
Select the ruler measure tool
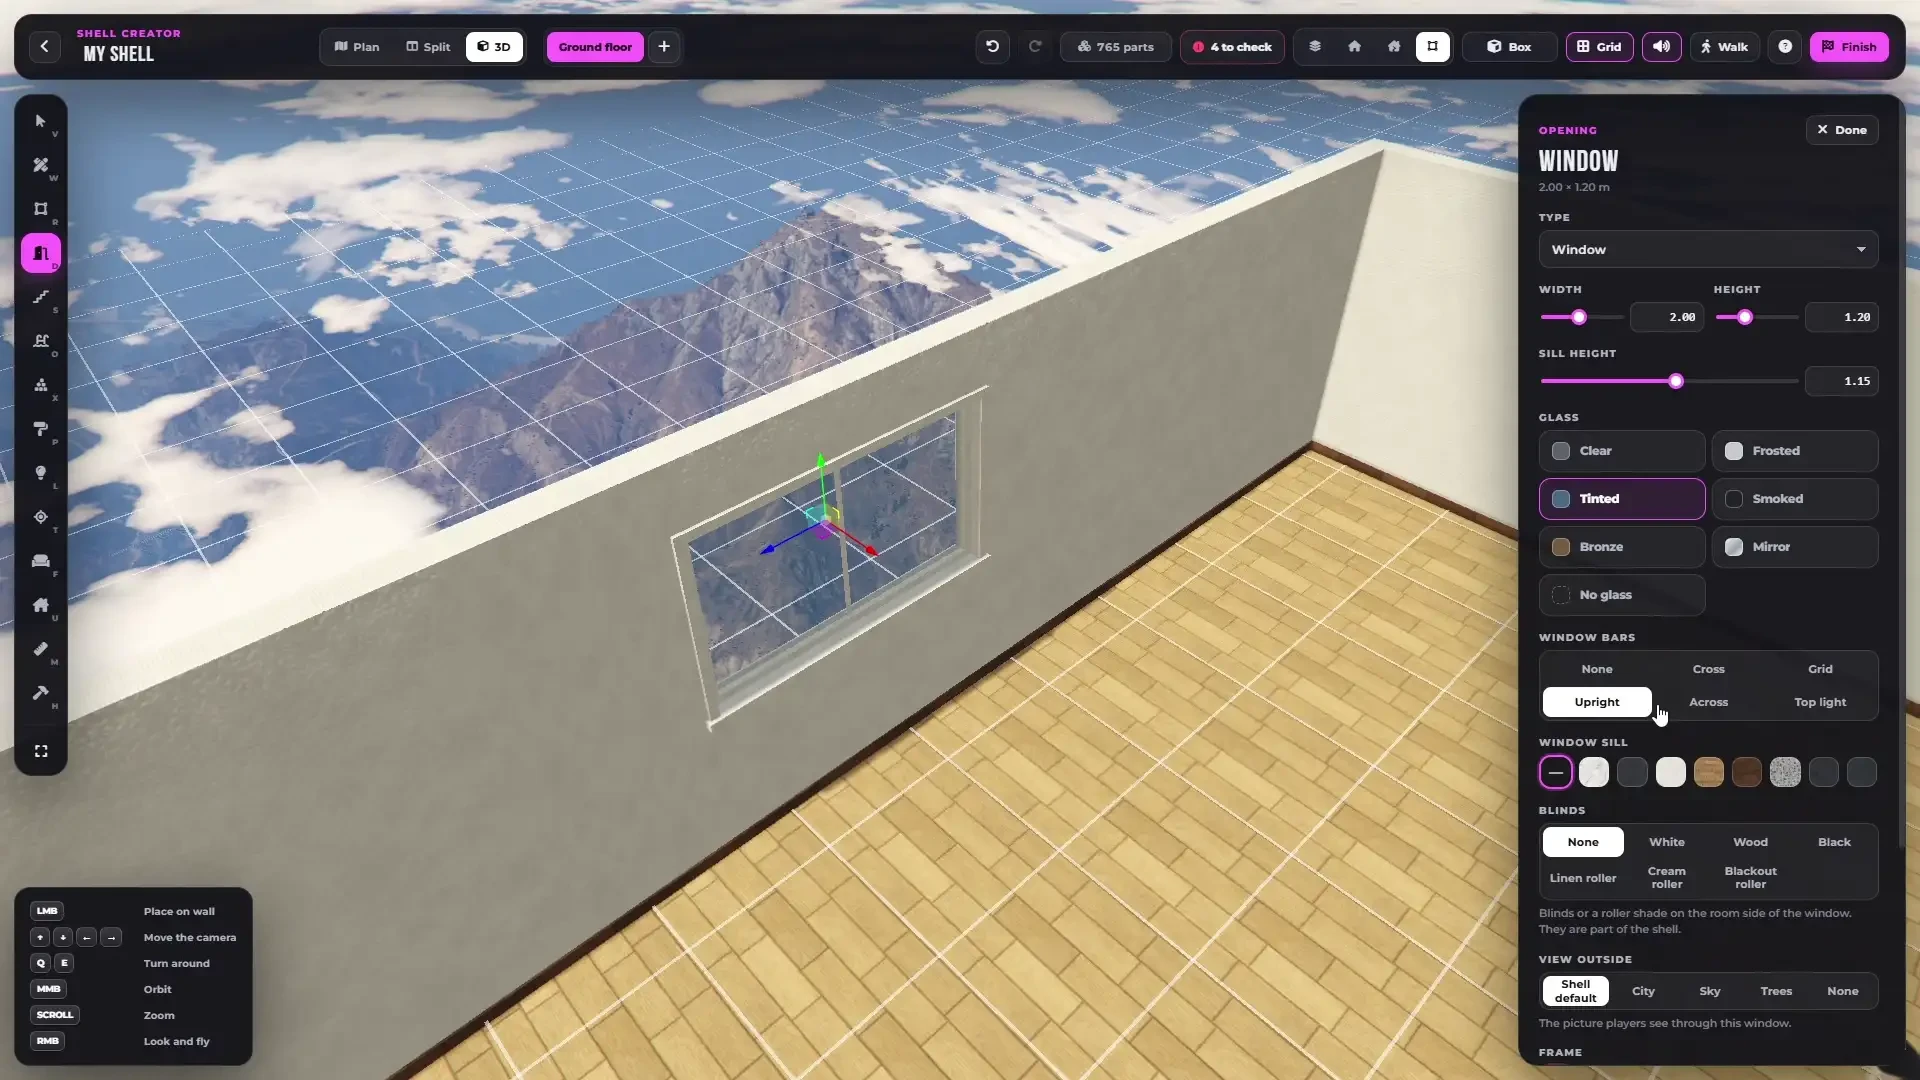pyautogui.click(x=41, y=649)
